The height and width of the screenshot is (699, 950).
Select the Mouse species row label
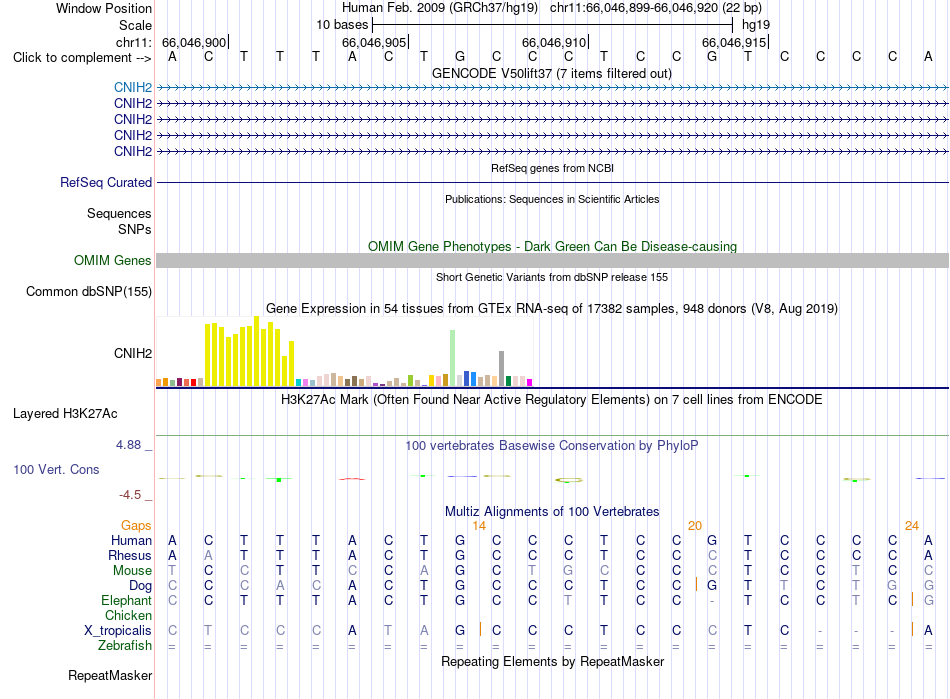click(132, 571)
